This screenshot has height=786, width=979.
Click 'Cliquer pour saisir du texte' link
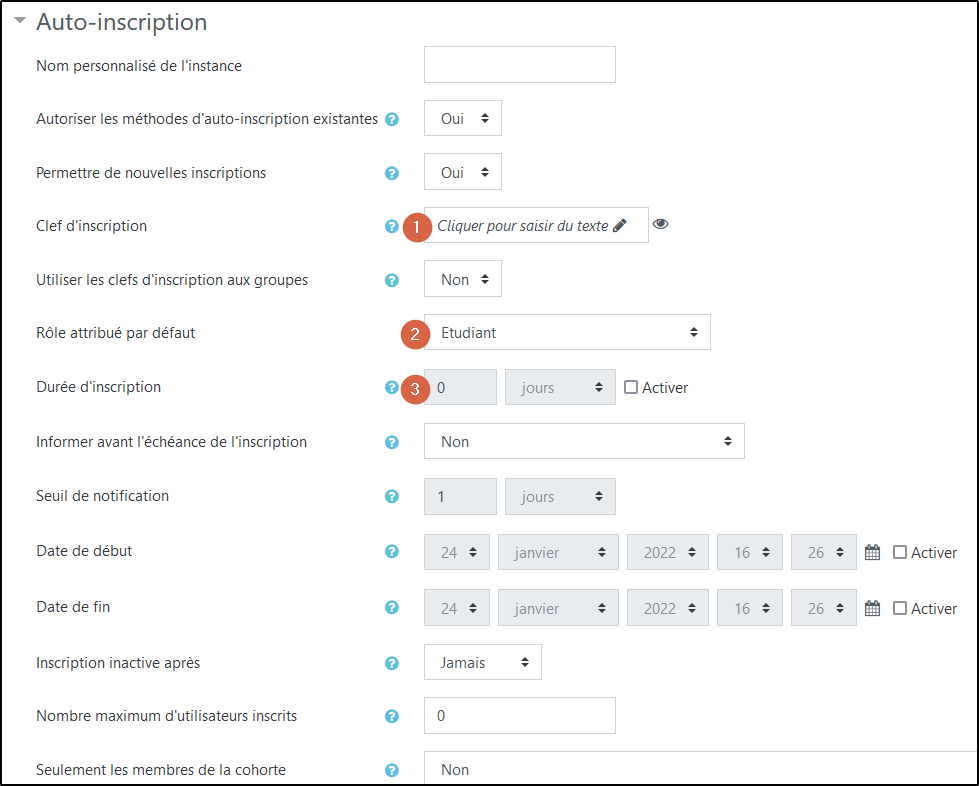click(x=523, y=226)
